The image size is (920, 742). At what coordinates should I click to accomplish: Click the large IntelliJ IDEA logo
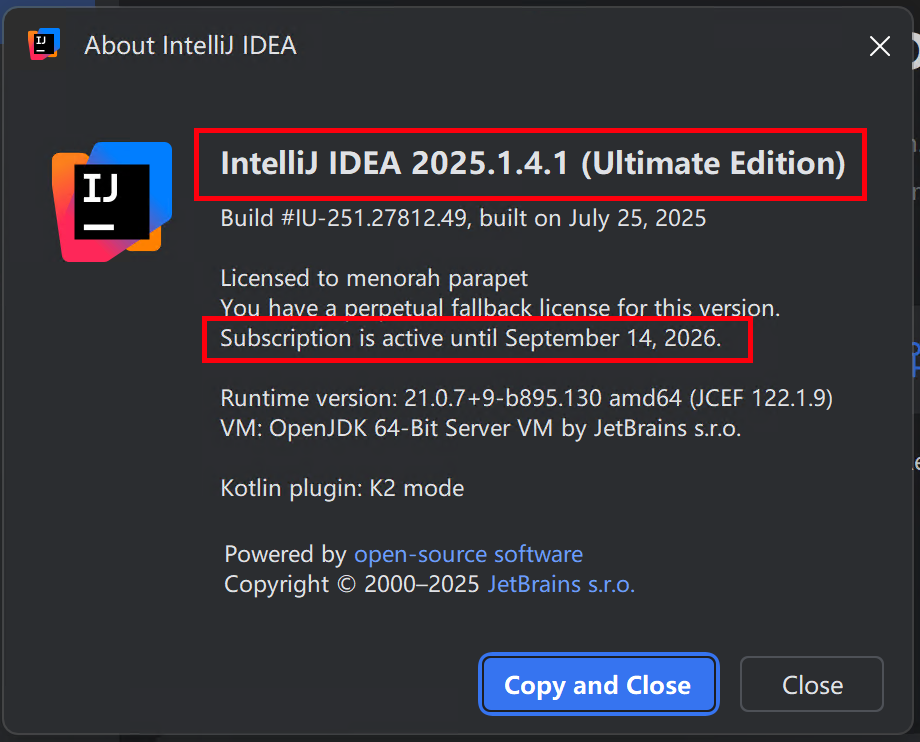(x=112, y=202)
